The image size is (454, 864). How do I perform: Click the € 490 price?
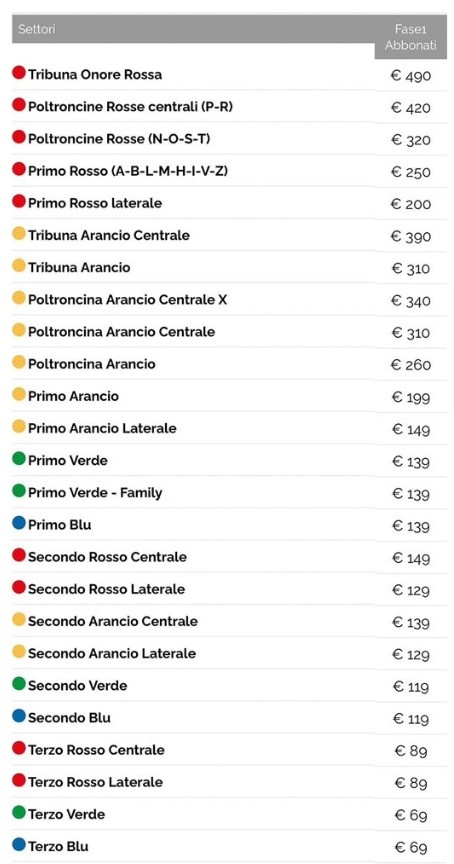pos(410,75)
